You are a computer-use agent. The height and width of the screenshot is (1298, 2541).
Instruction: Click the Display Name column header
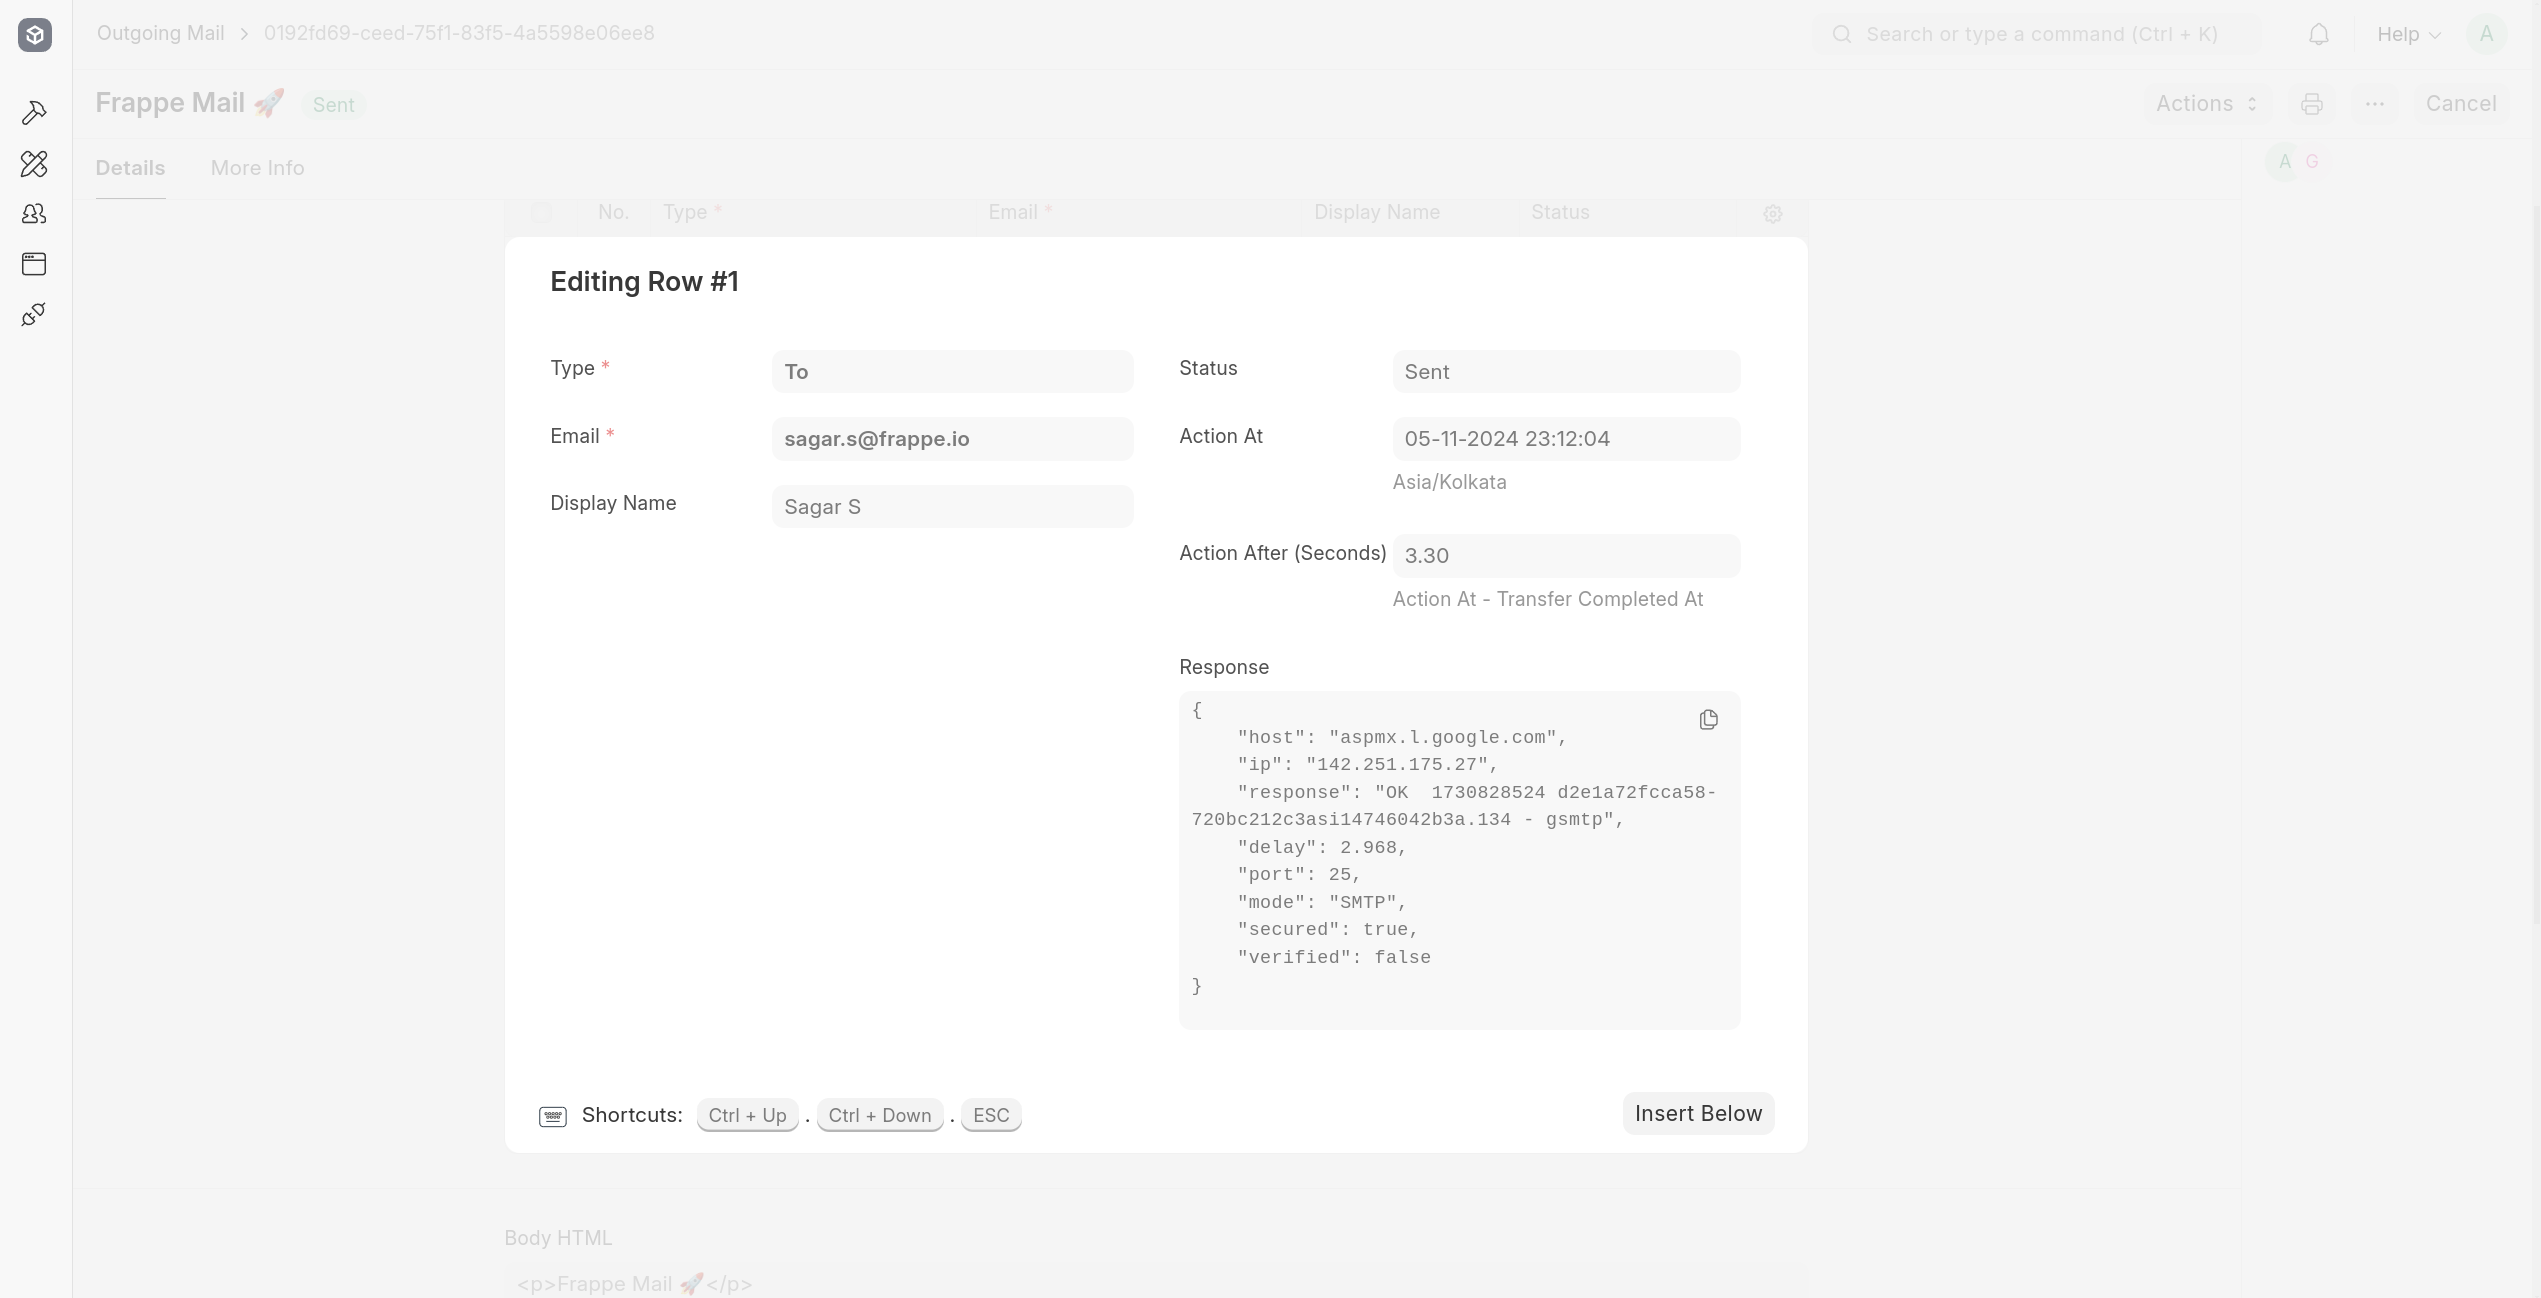(1376, 212)
